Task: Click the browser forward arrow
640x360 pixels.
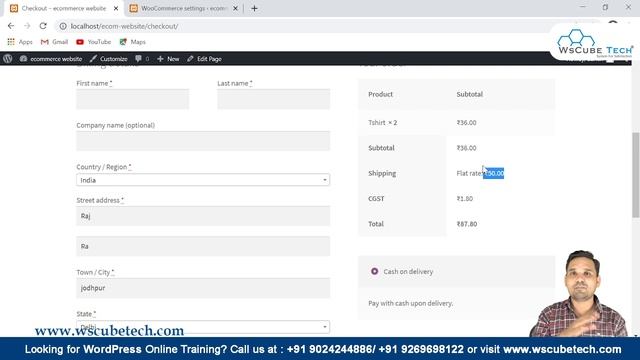Action: (27, 26)
